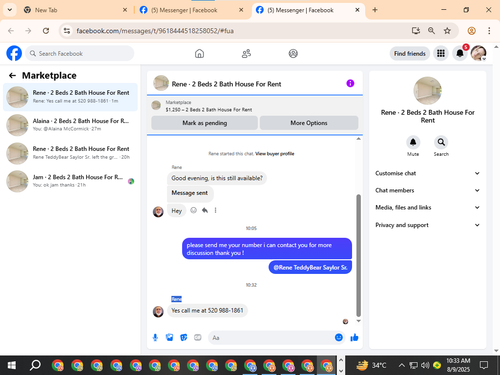Screen dimensions: 500x375
Task: Go back using the Marketplace arrow
Action: tap(12, 76)
